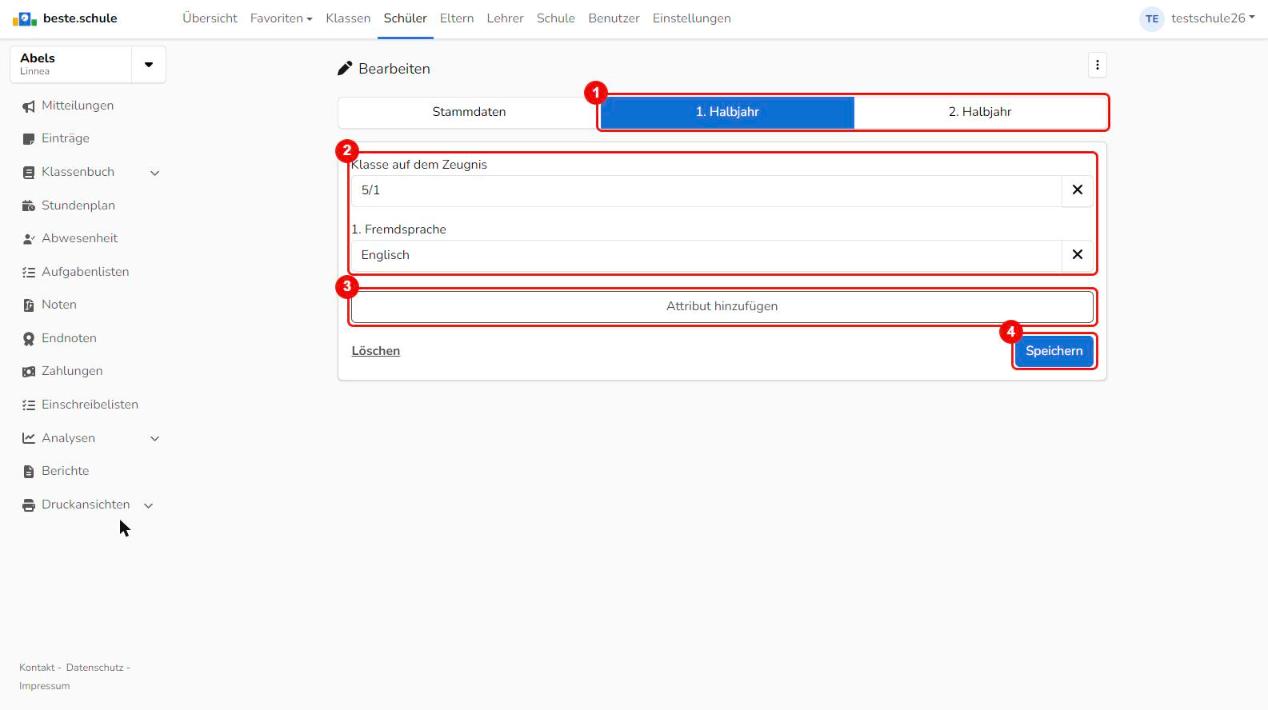
Task: Click the Zahlungen money icon
Action: click(x=28, y=371)
